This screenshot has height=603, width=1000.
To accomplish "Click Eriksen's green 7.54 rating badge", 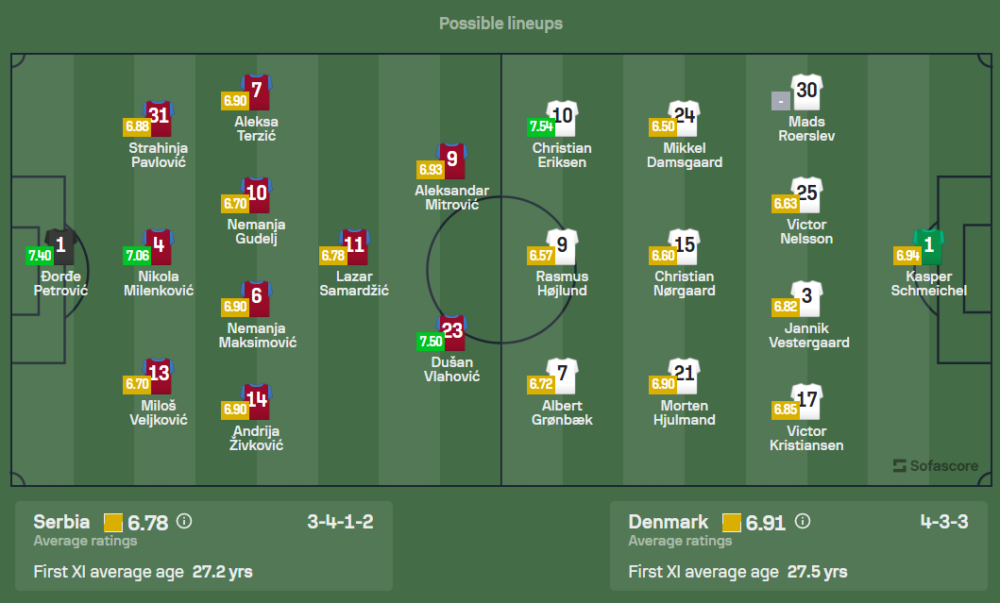I will 541,127.
